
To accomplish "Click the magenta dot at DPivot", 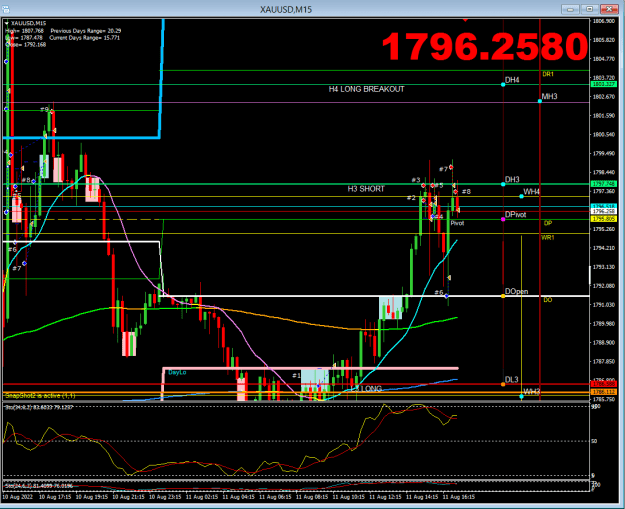I will 503,219.
